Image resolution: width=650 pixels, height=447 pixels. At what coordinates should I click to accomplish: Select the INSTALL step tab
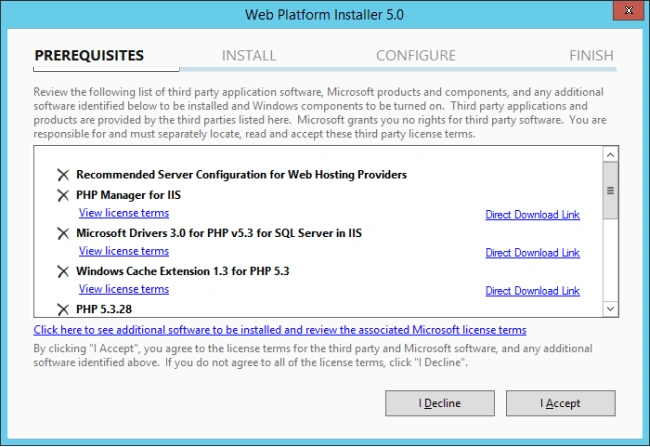point(249,55)
